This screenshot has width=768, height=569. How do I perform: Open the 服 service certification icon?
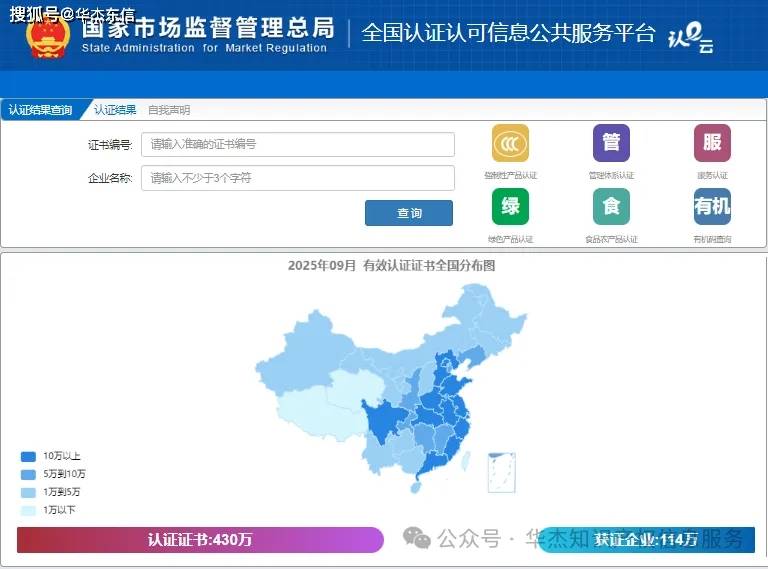pyautogui.click(x=712, y=143)
